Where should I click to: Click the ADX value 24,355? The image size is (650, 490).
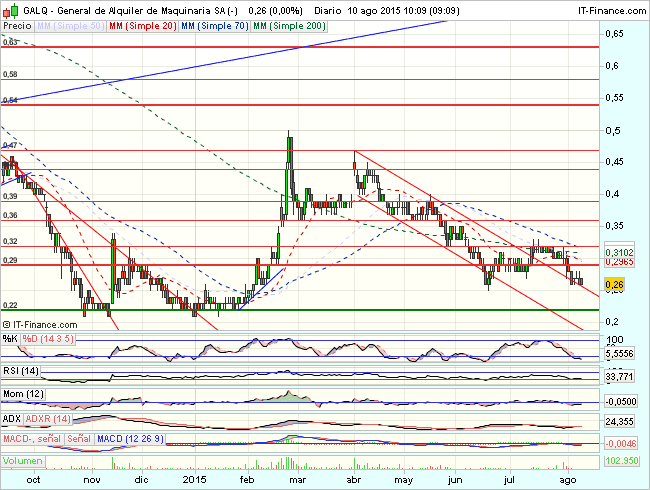(619, 422)
